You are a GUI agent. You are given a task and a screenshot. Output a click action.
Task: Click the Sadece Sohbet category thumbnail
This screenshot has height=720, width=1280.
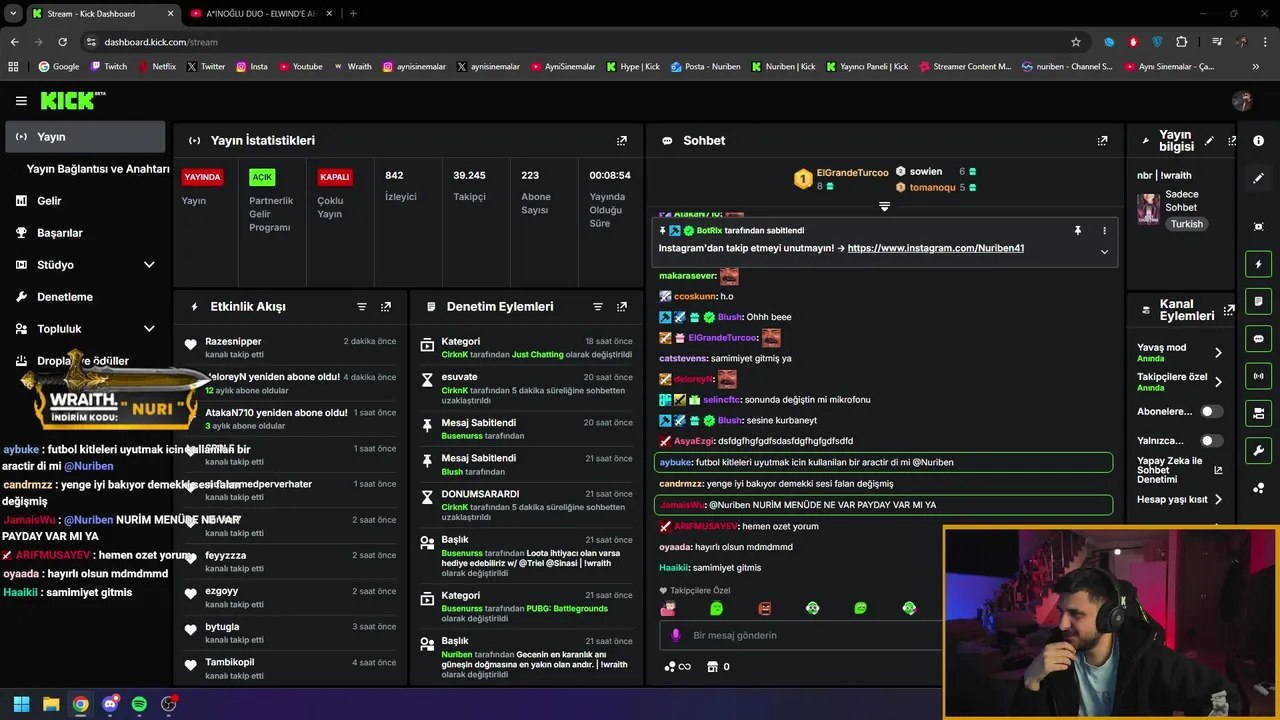coord(1148,208)
